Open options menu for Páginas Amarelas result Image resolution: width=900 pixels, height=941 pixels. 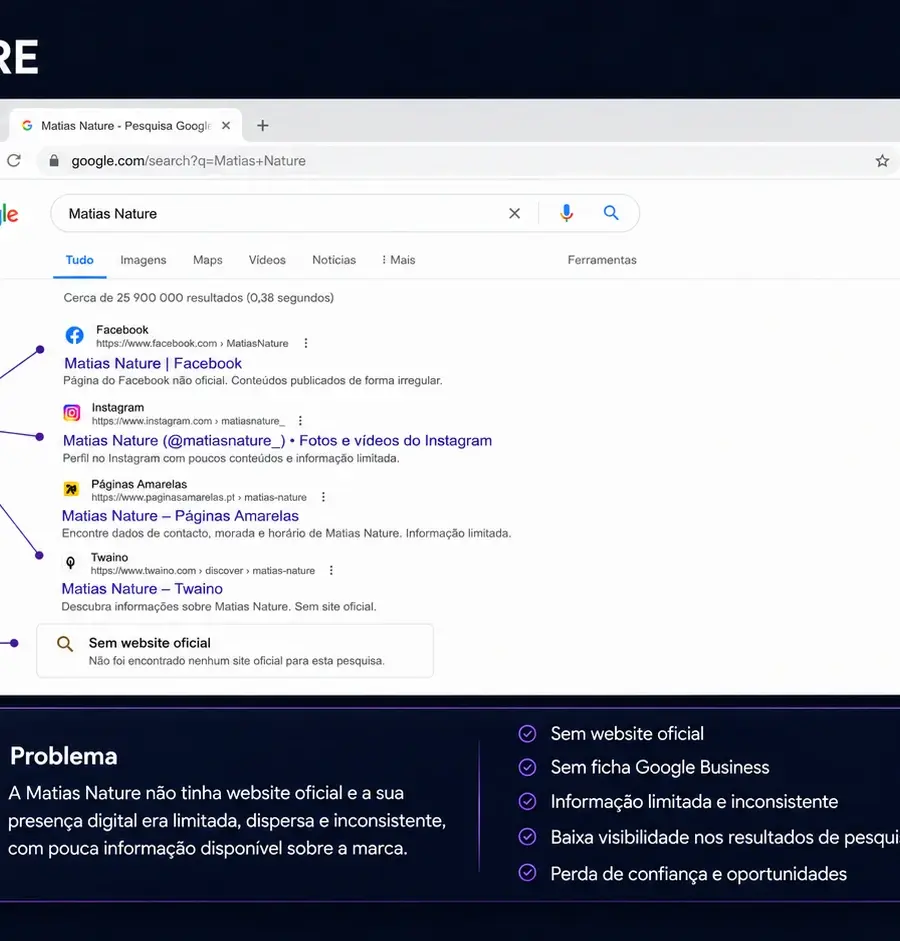(323, 497)
